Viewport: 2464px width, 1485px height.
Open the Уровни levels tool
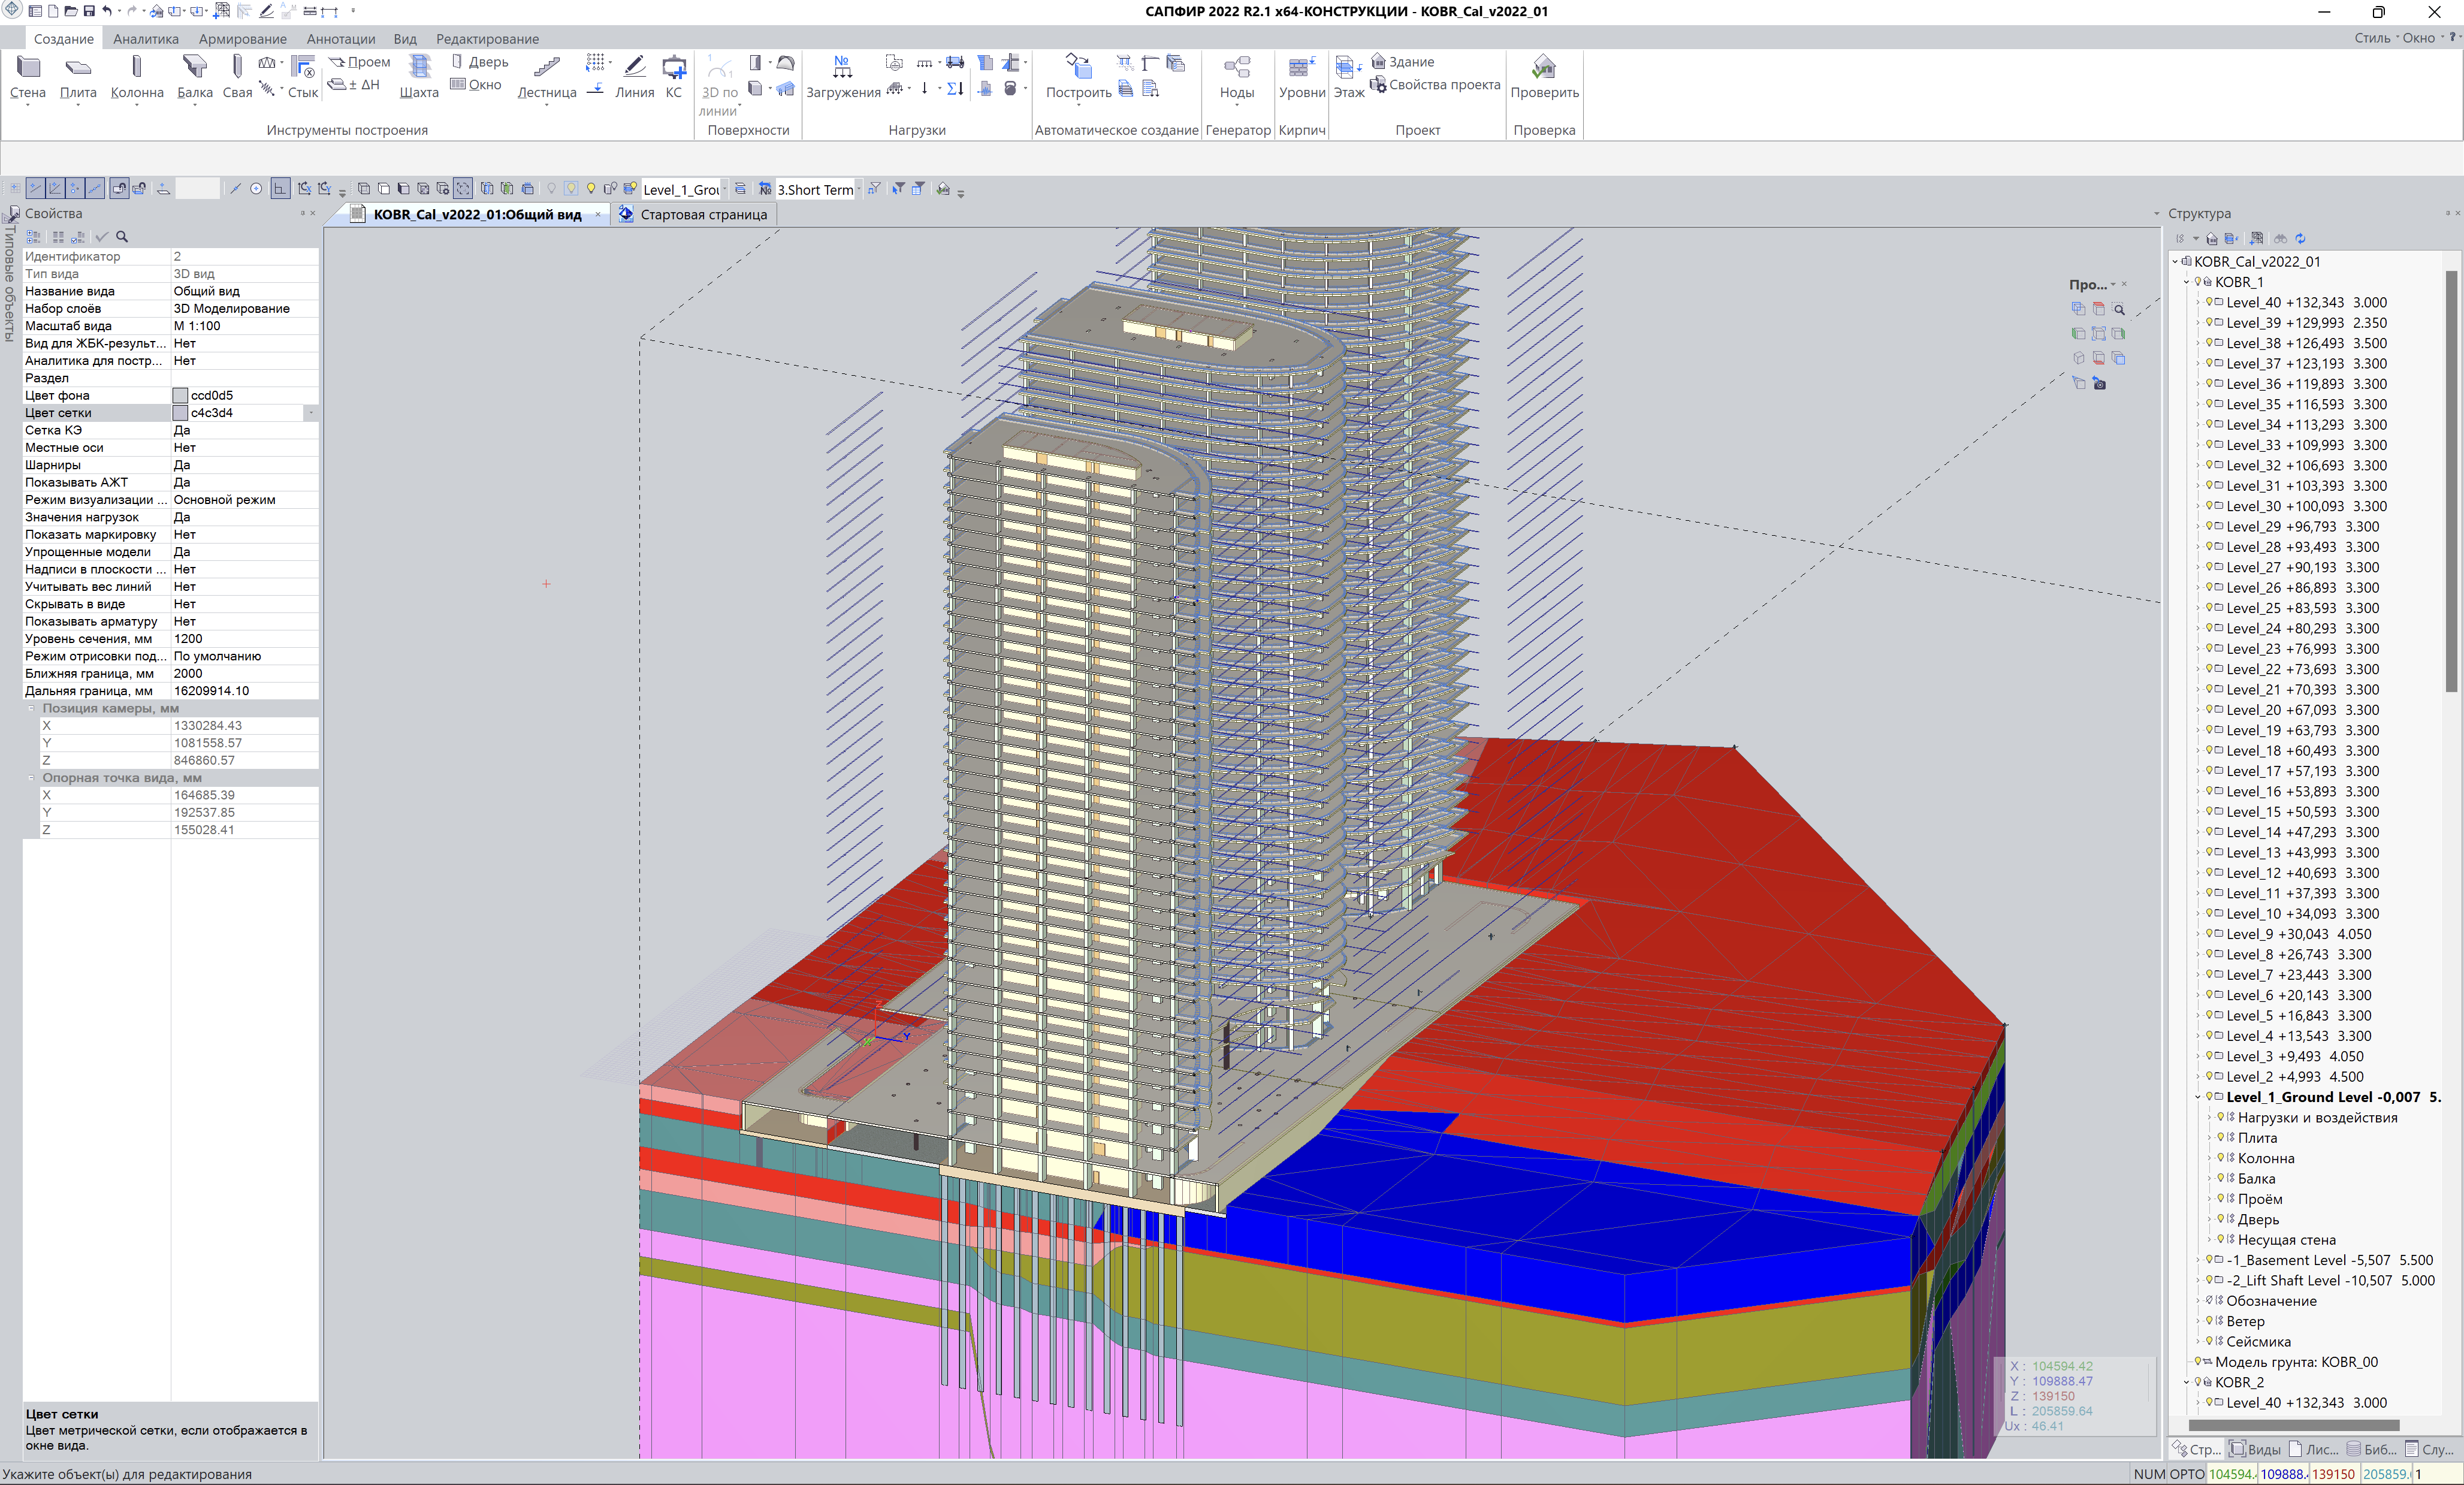[1301, 76]
